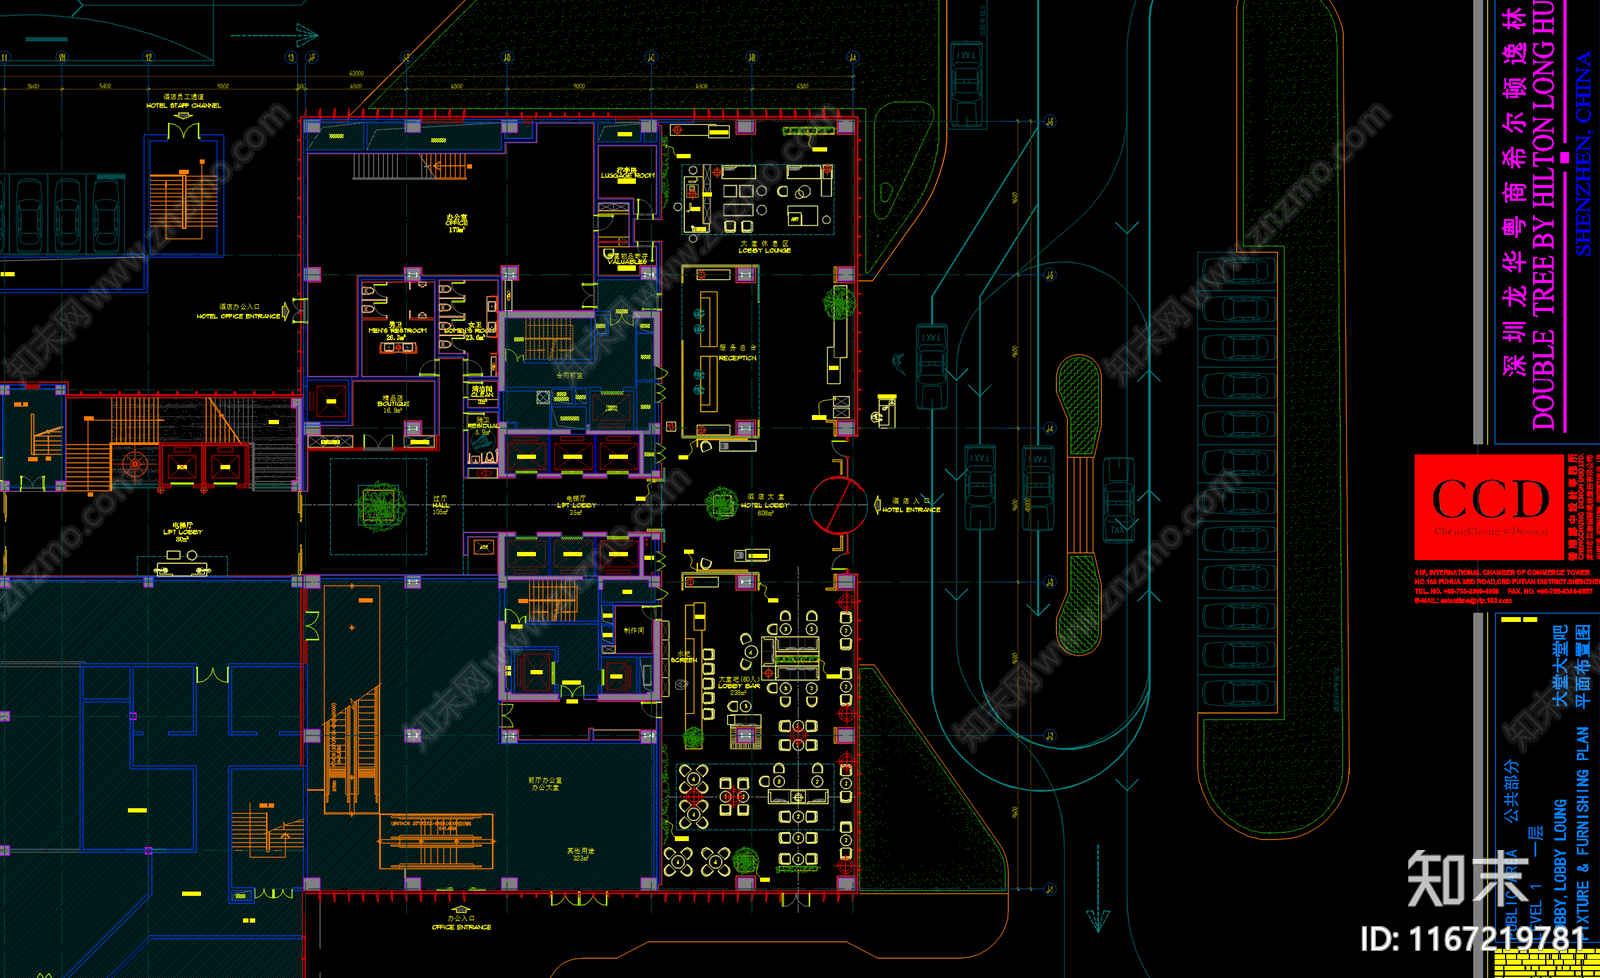Select the SHENZHEN, CHINA title text
Screen dimensions: 1600x978
pos(1583,153)
